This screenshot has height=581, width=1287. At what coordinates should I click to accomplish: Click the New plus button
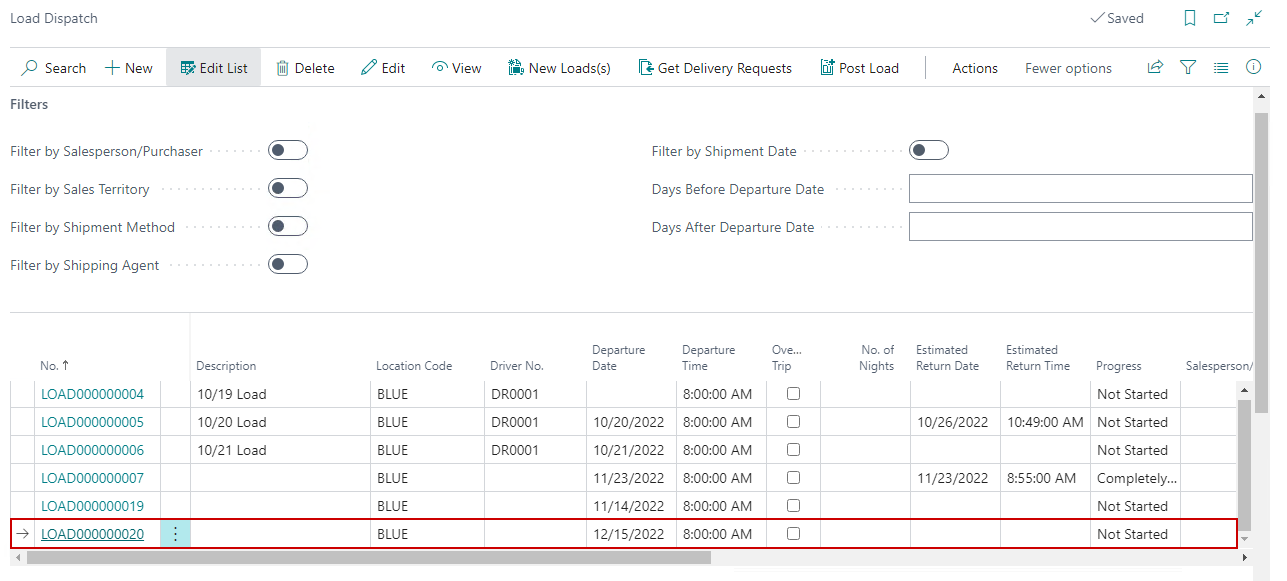(x=129, y=68)
